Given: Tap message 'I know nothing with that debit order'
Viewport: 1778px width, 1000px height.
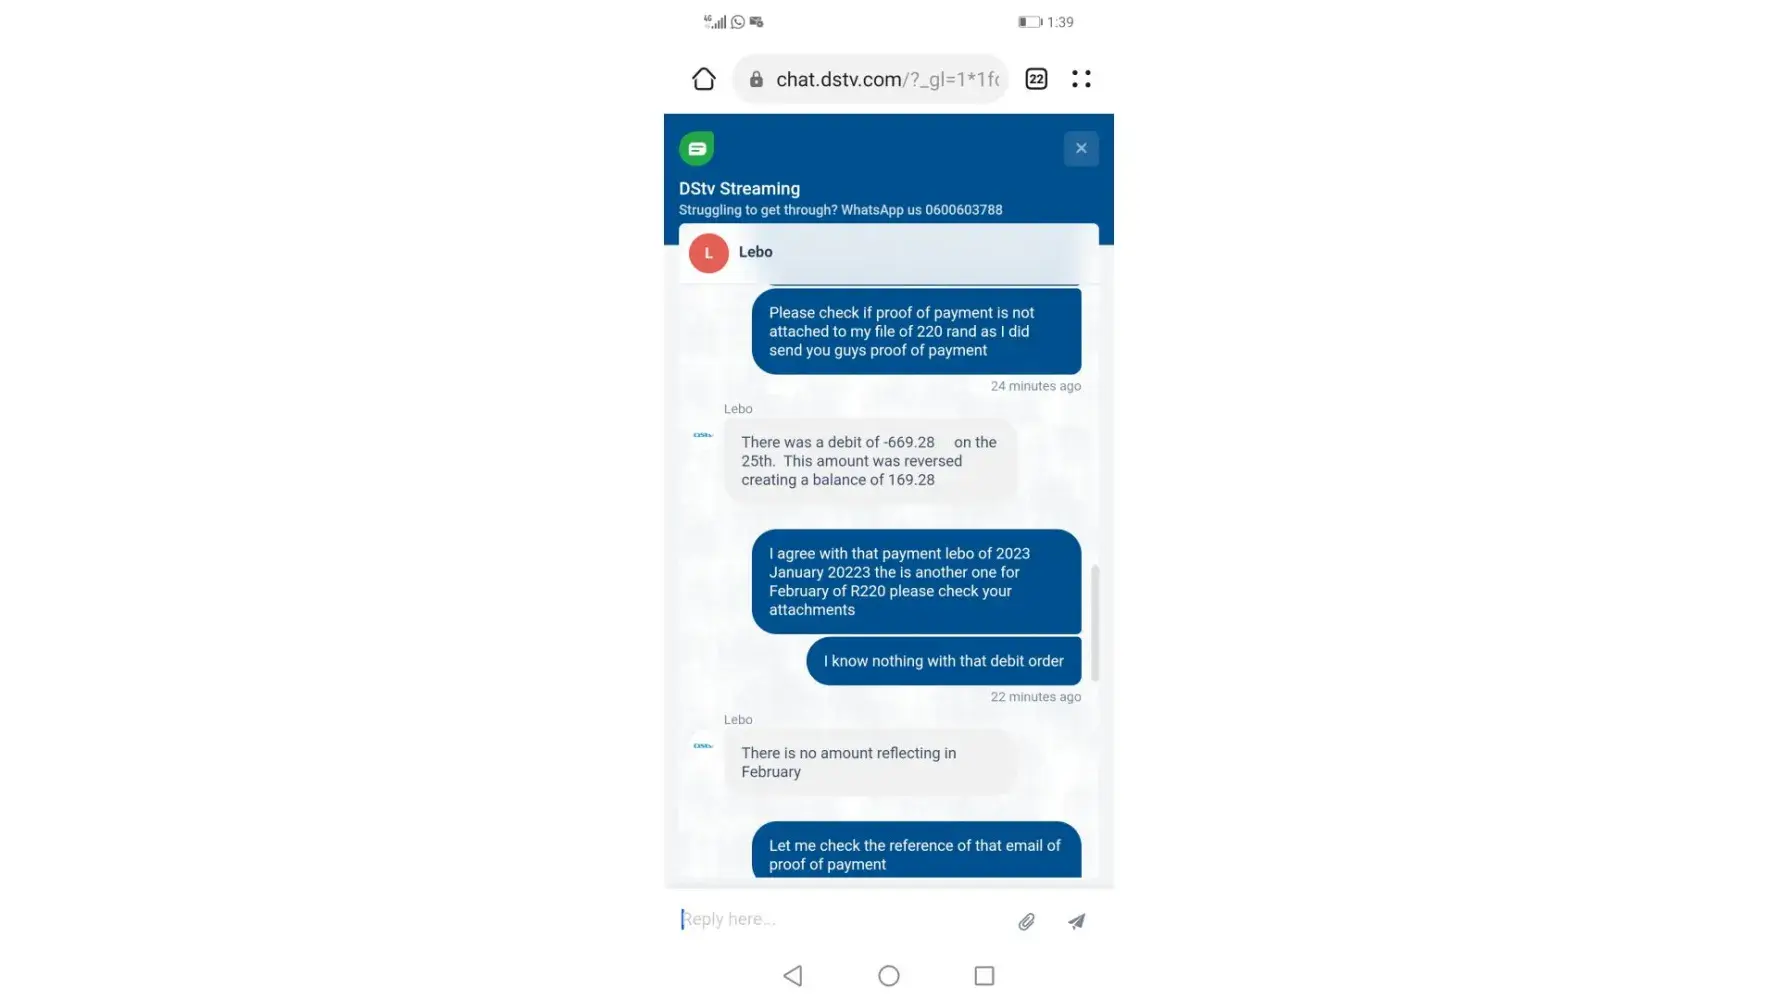Looking at the screenshot, I should coord(943,661).
